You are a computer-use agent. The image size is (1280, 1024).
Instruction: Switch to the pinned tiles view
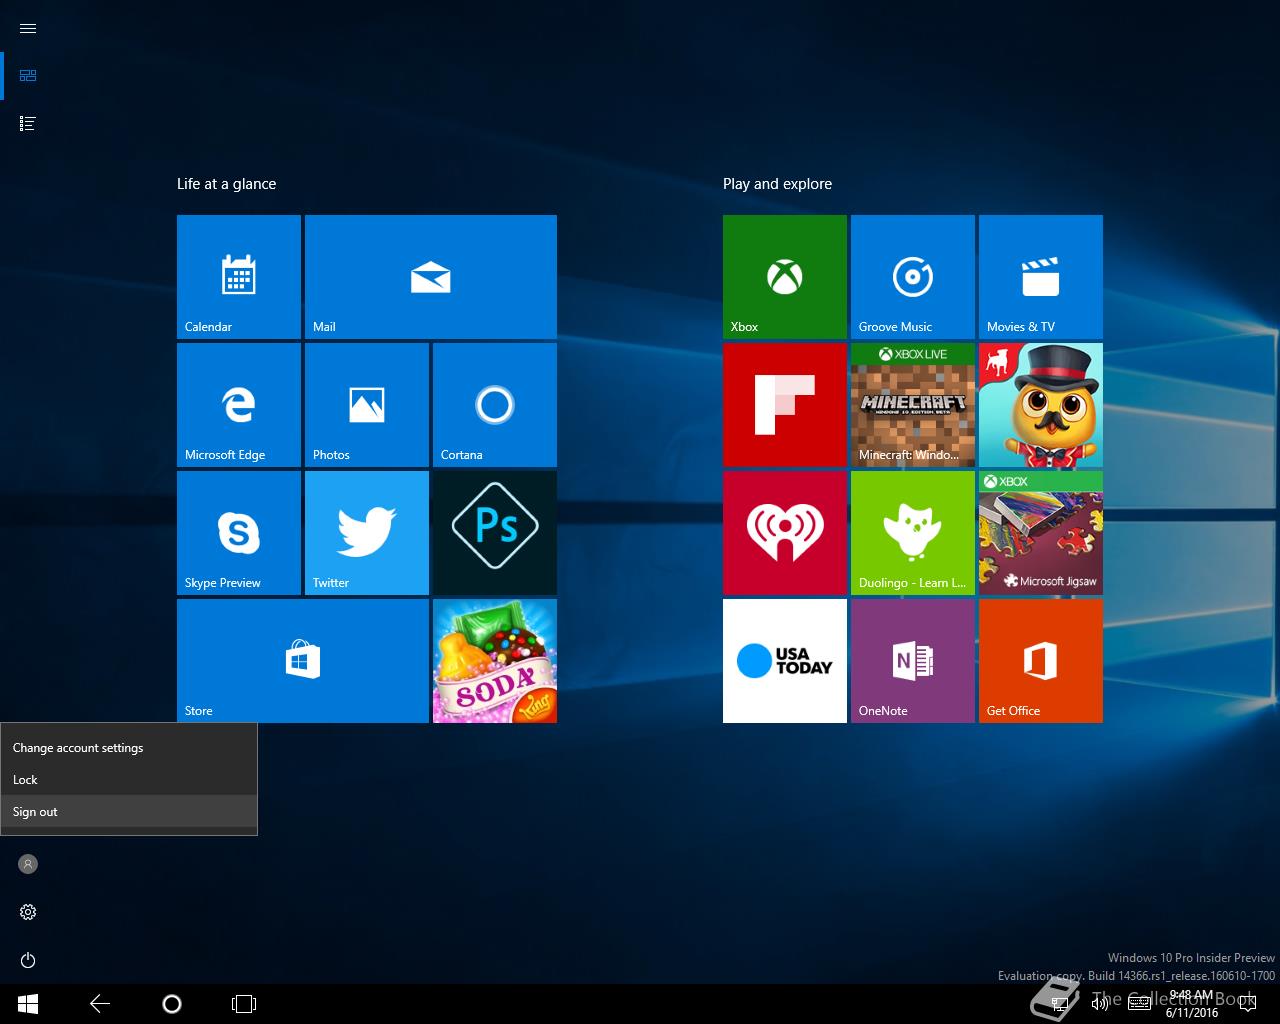(x=28, y=75)
